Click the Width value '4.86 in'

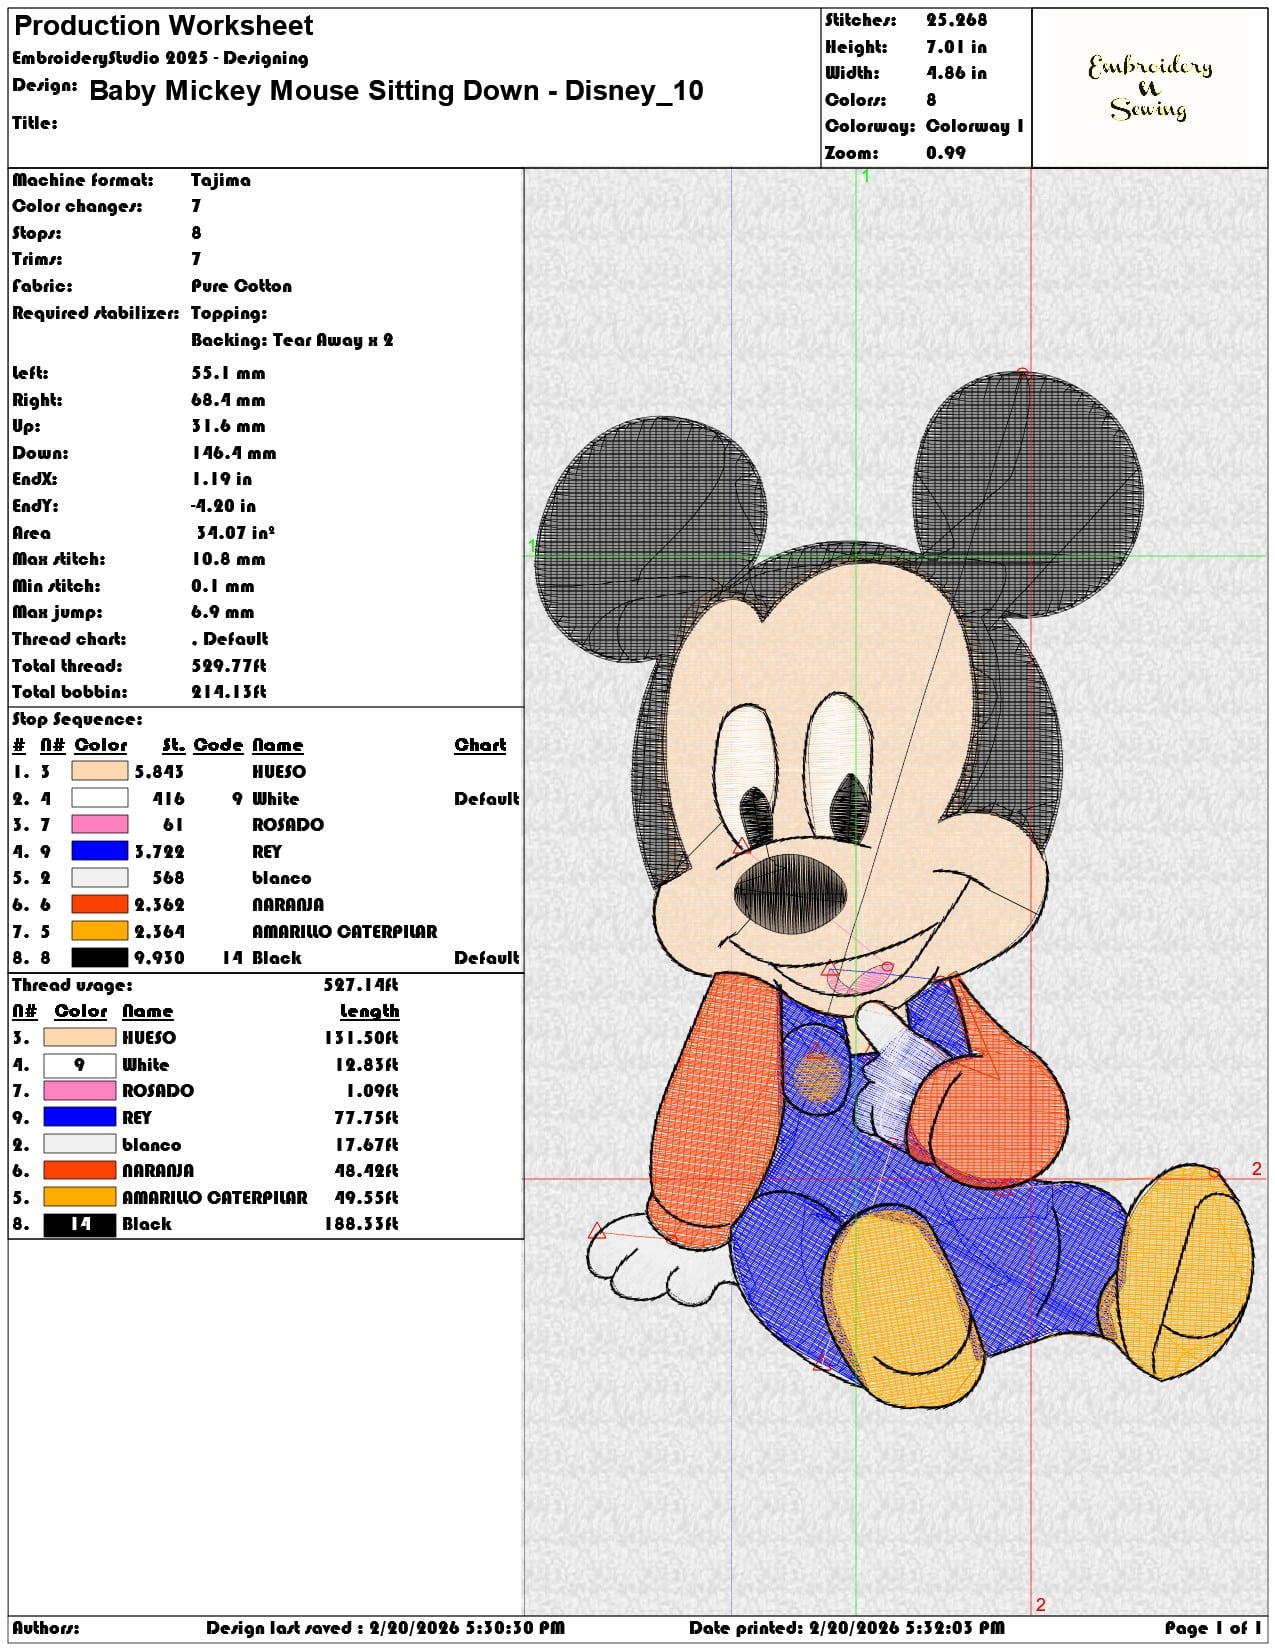tap(956, 73)
